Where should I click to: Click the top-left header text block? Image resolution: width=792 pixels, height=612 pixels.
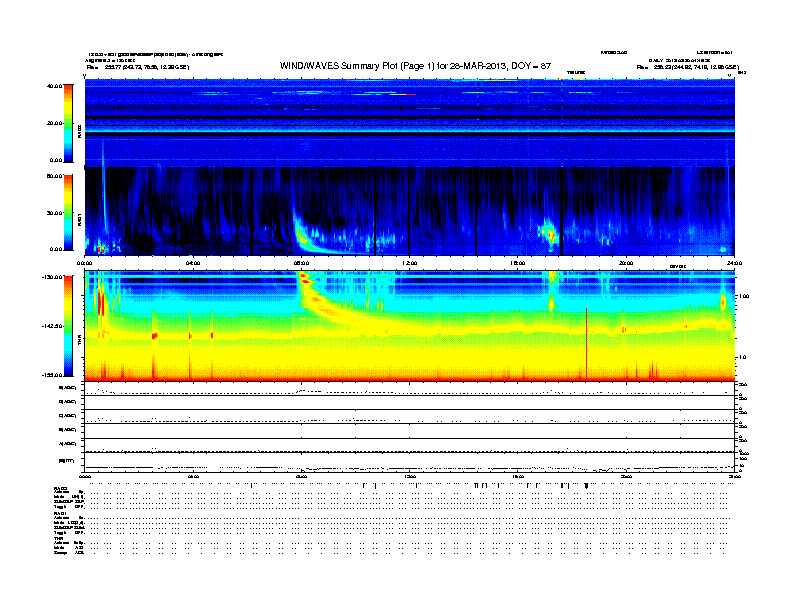155,61
